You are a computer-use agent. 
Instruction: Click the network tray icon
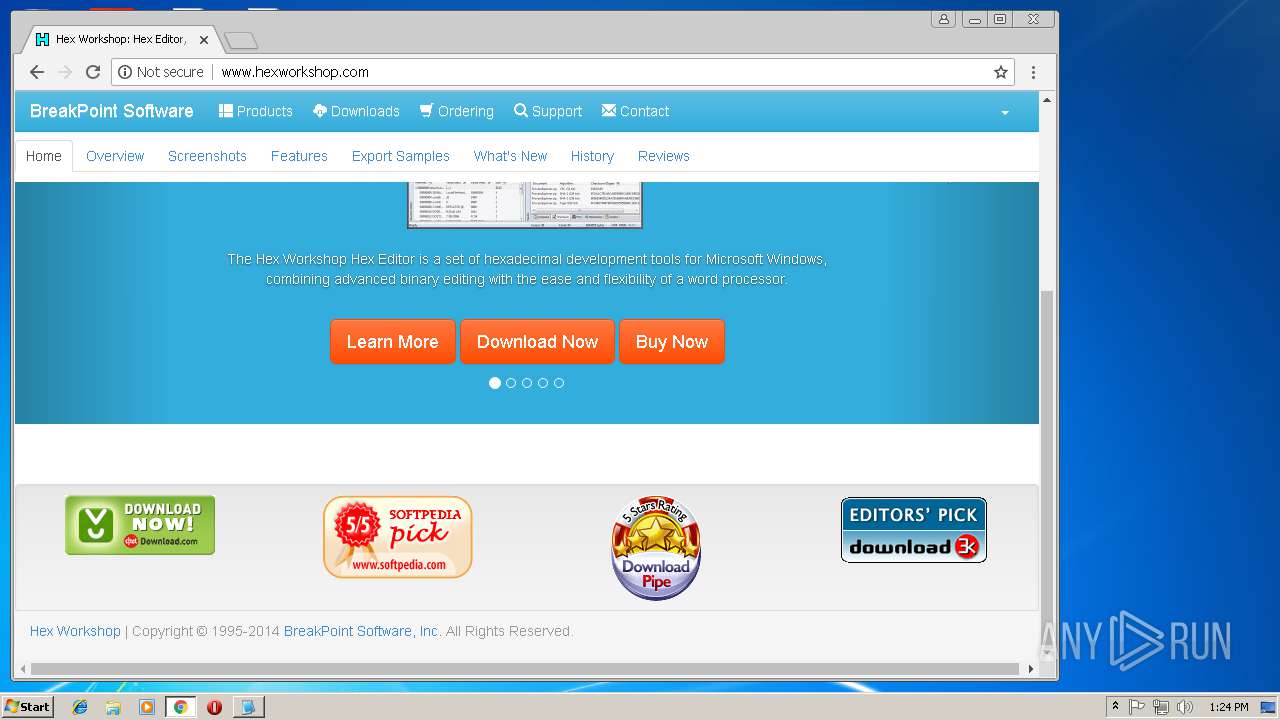pos(1161,707)
